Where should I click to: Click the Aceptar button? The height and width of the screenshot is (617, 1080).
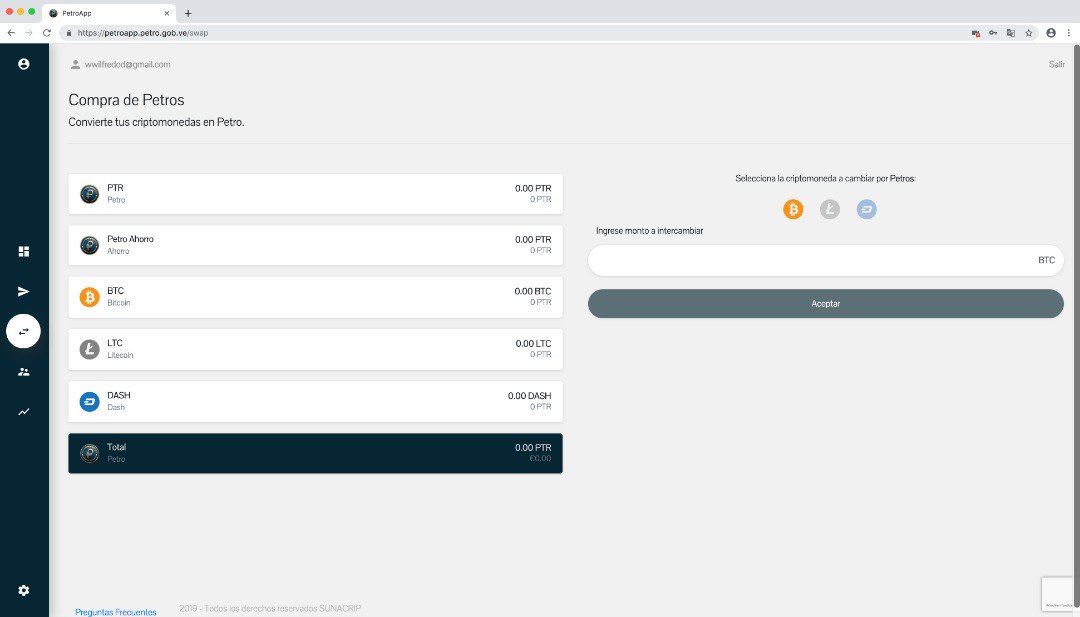825,304
